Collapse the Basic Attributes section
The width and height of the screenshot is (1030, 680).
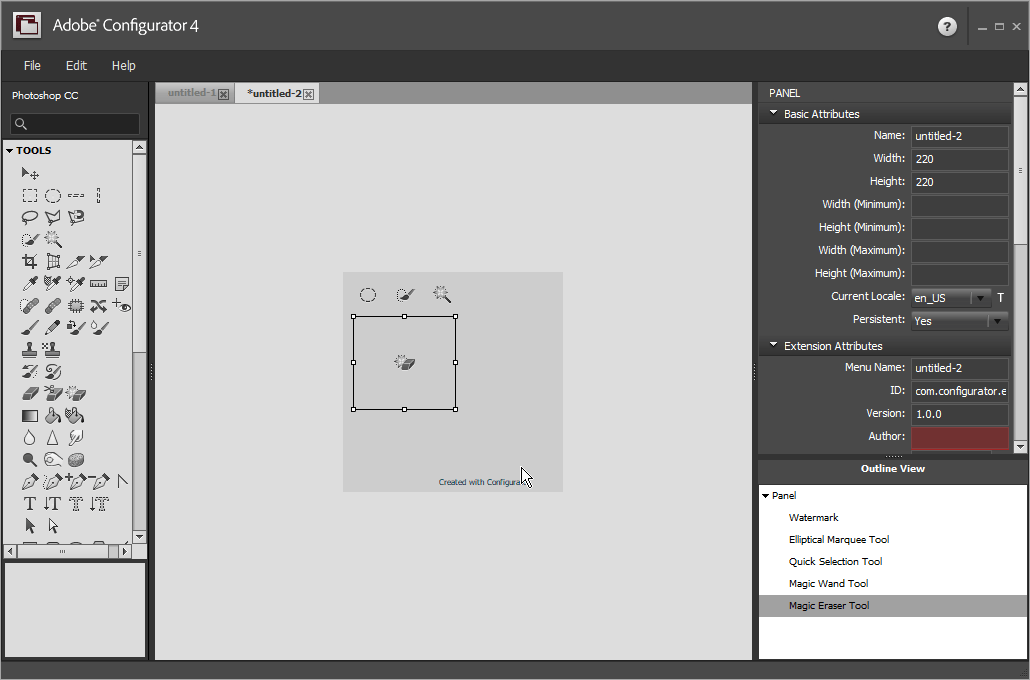[773, 113]
